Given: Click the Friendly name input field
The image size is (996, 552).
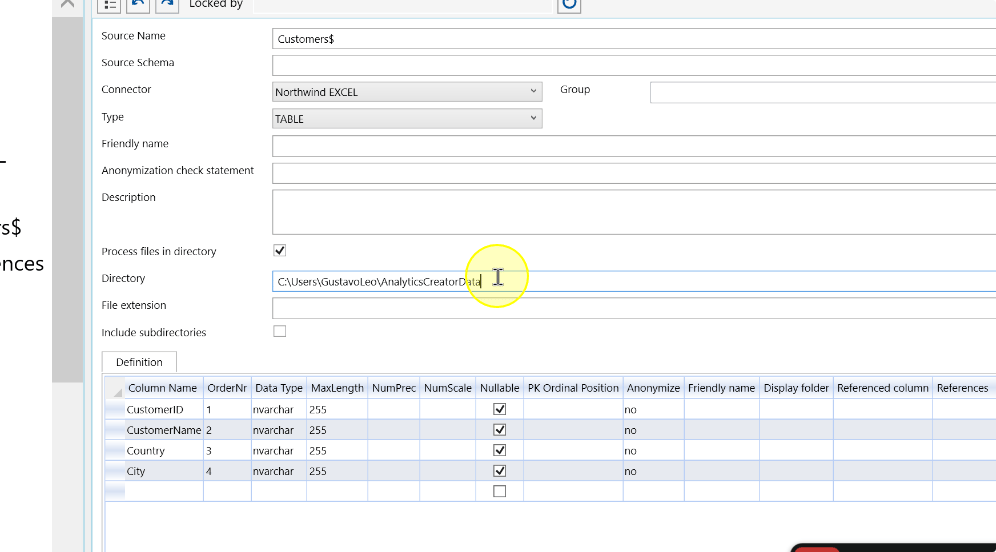Looking at the screenshot, I should (x=634, y=145).
